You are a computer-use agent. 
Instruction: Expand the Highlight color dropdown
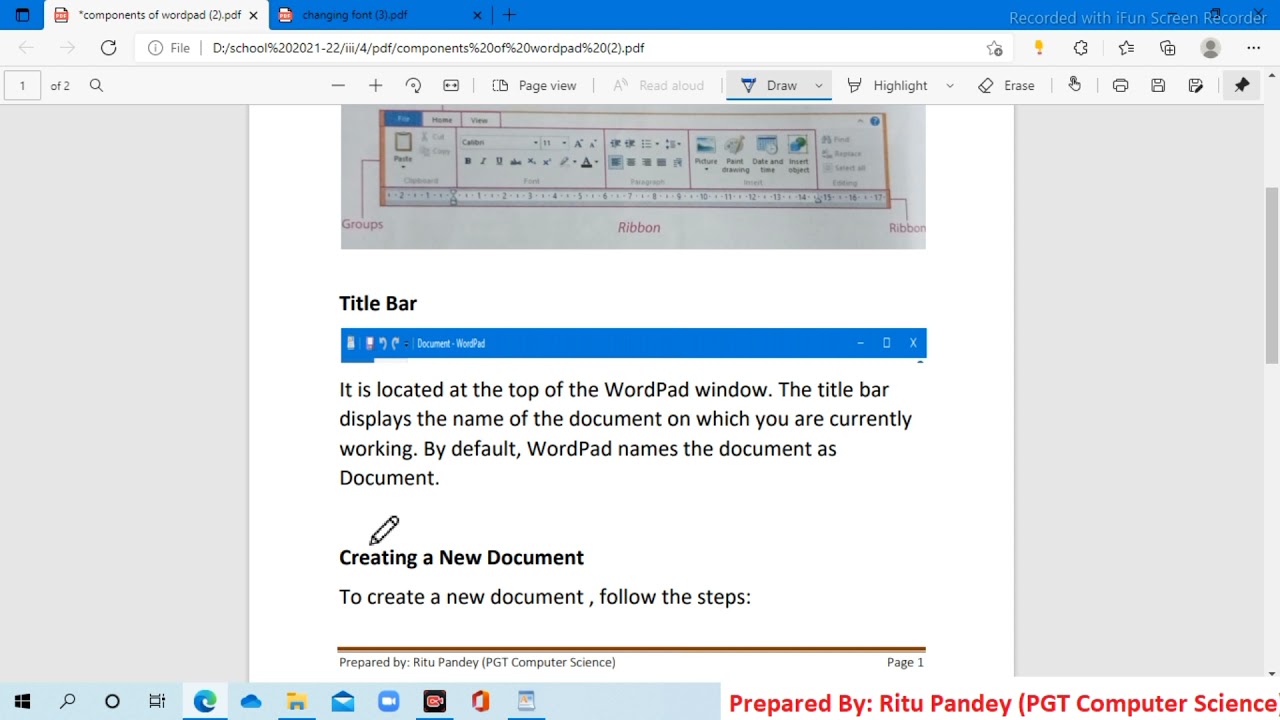pos(949,85)
